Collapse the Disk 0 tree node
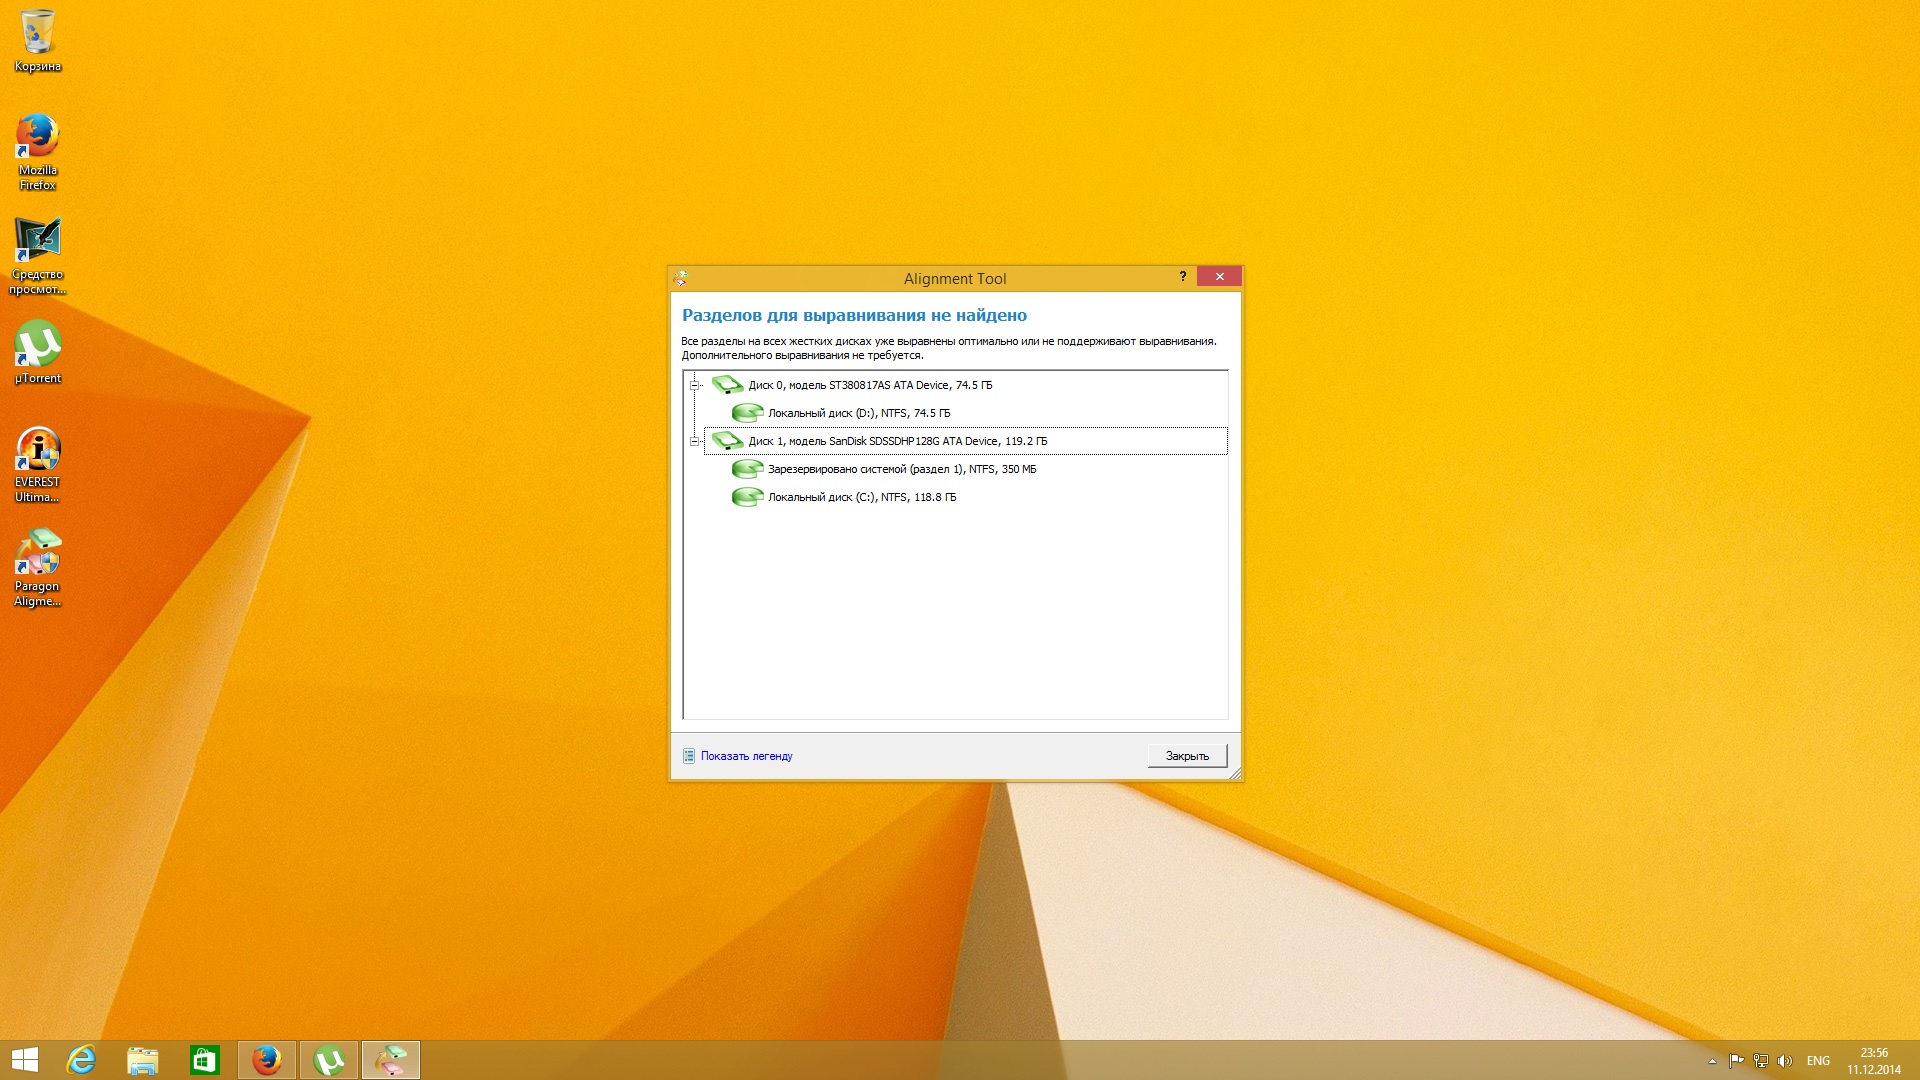1920x1080 pixels. pyautogui.click(x=694, y=385)
